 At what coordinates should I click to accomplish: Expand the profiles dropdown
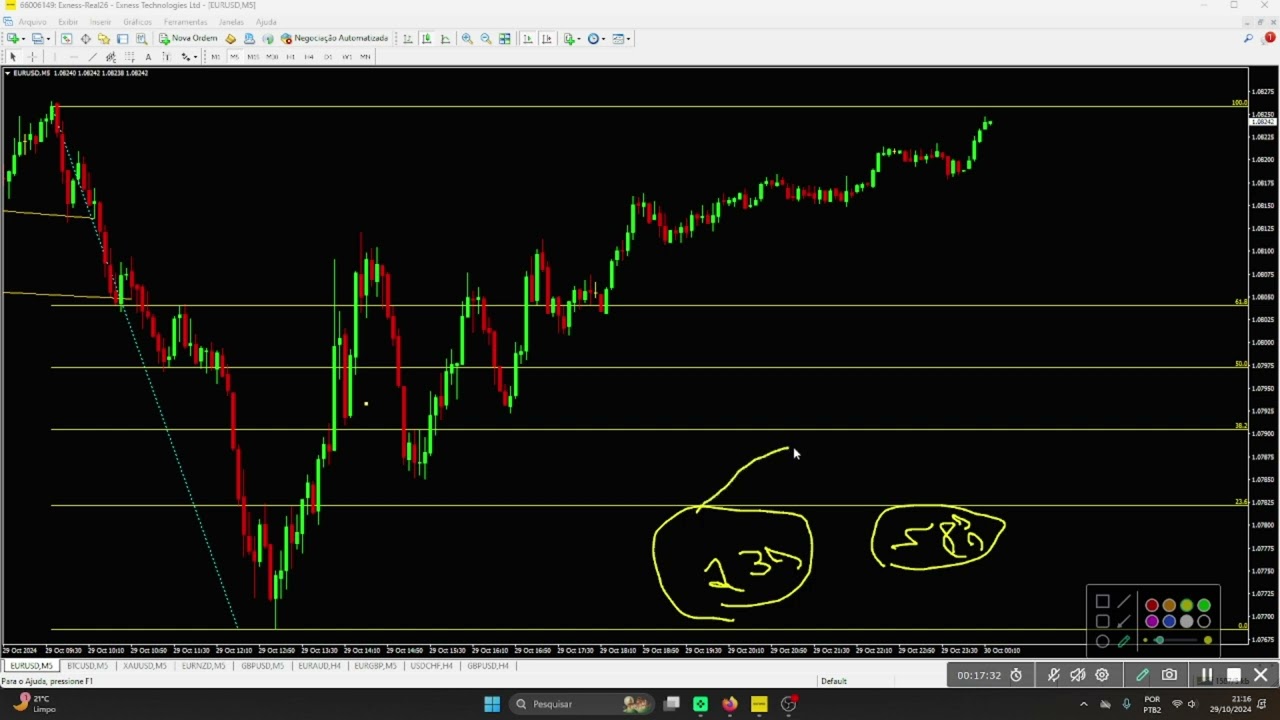[x=48, y=38]
